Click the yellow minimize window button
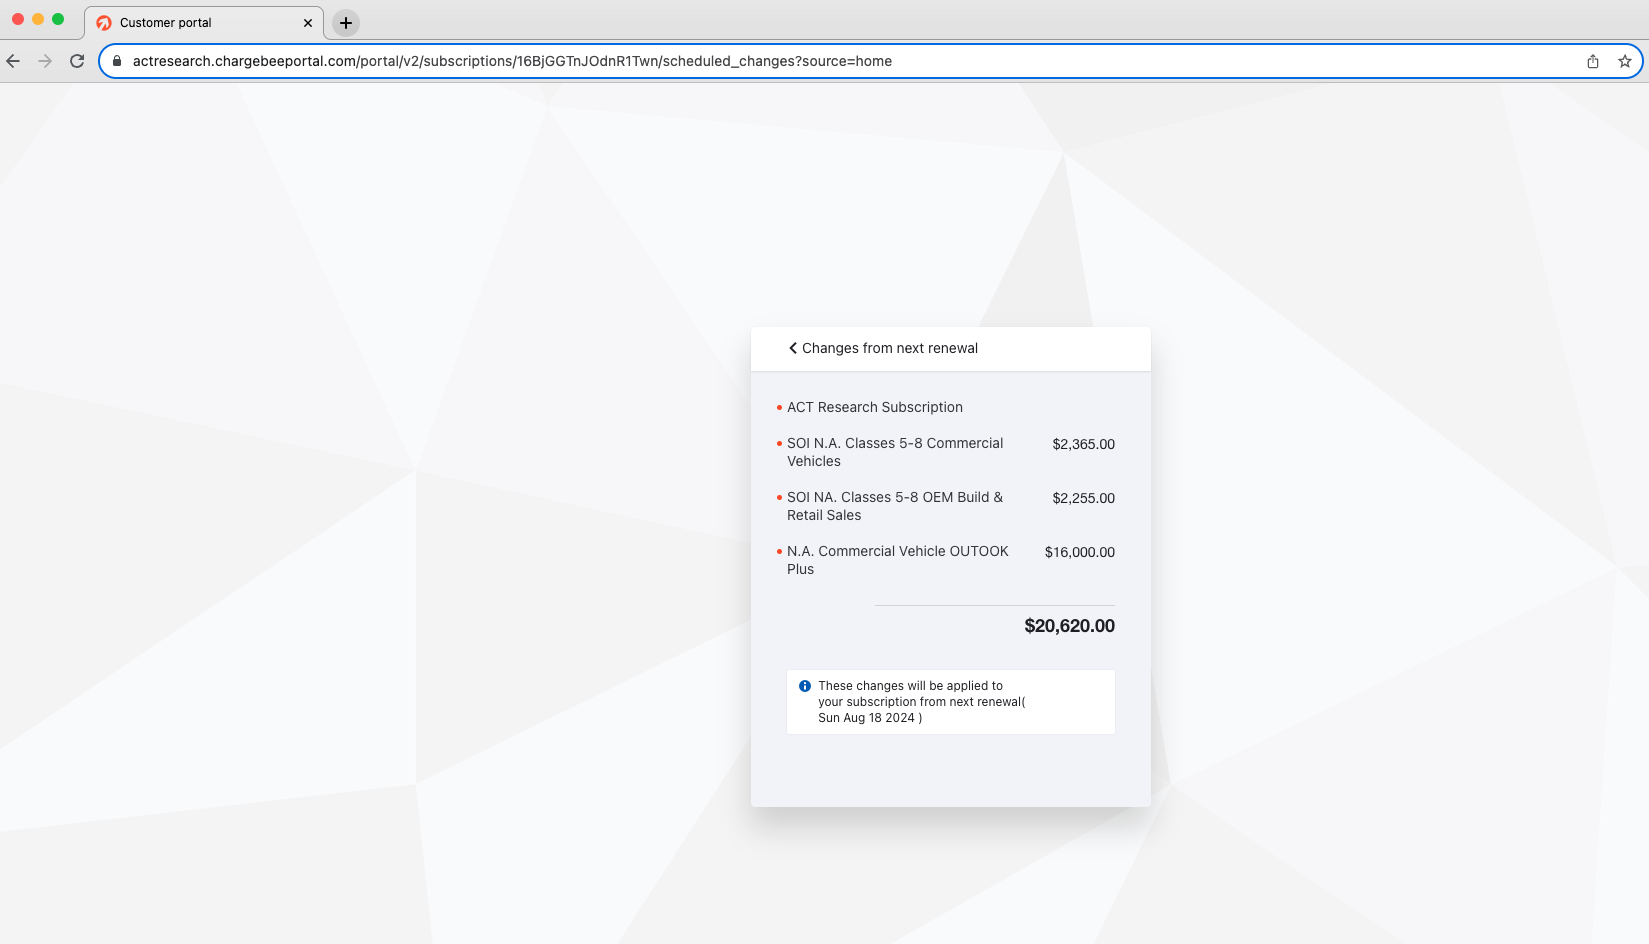Screen dimensions: 1649x944 pyautogui.click(x=38, y=19)
